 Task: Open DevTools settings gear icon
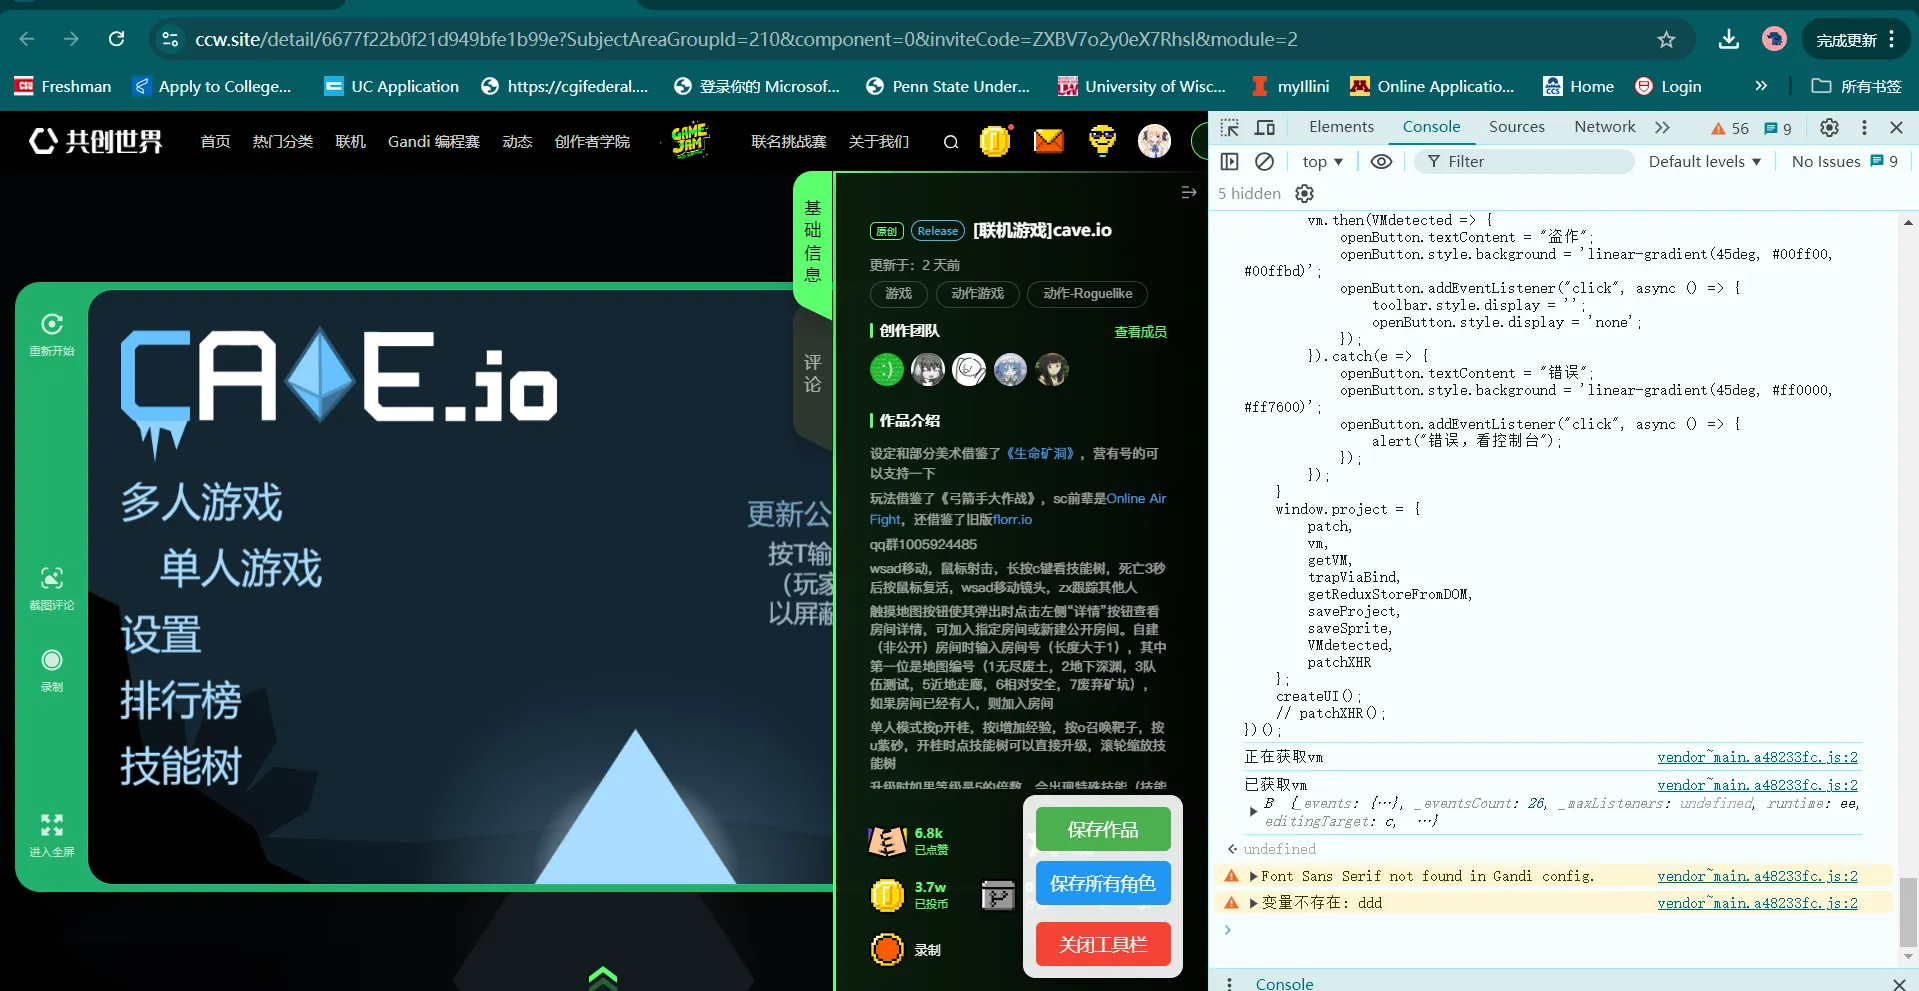tap(1829, 127)
